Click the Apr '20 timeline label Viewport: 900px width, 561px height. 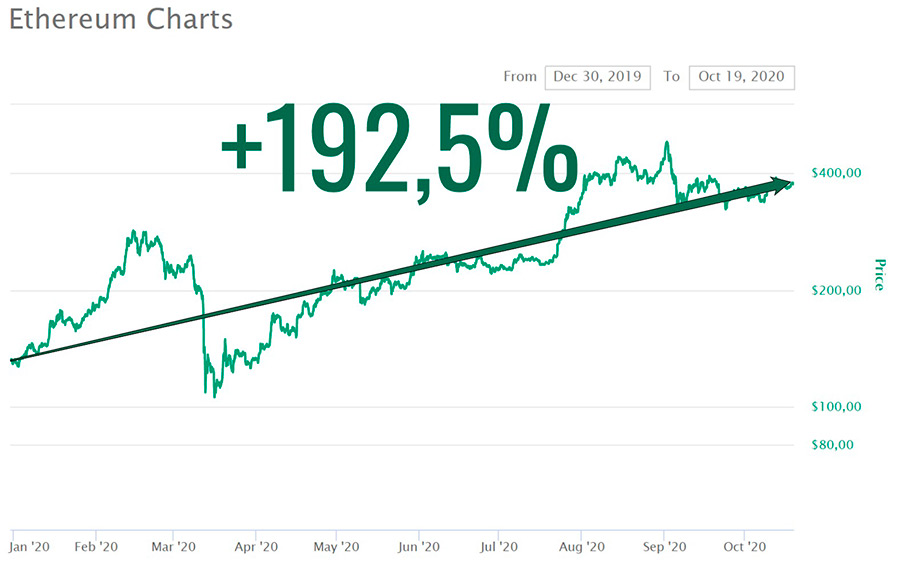tap(256, 547)
